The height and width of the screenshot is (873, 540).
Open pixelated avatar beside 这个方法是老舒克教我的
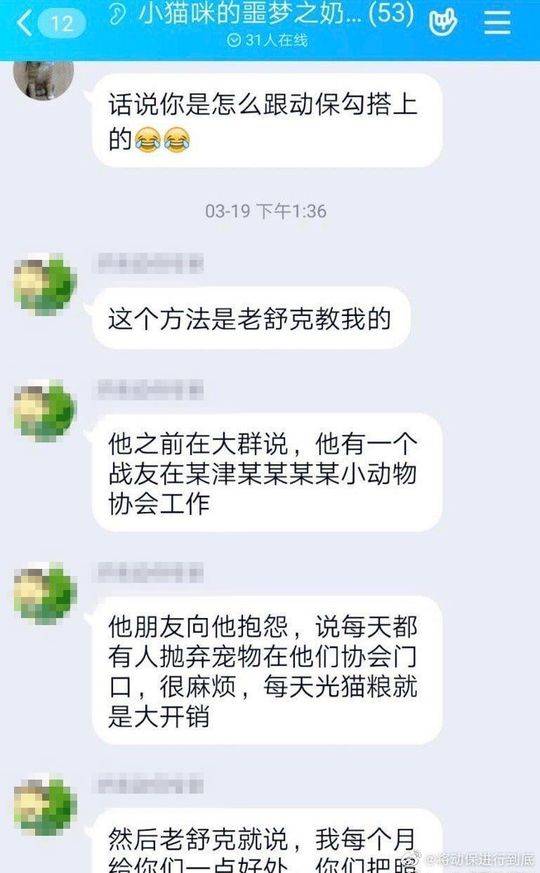pos(45,285)
